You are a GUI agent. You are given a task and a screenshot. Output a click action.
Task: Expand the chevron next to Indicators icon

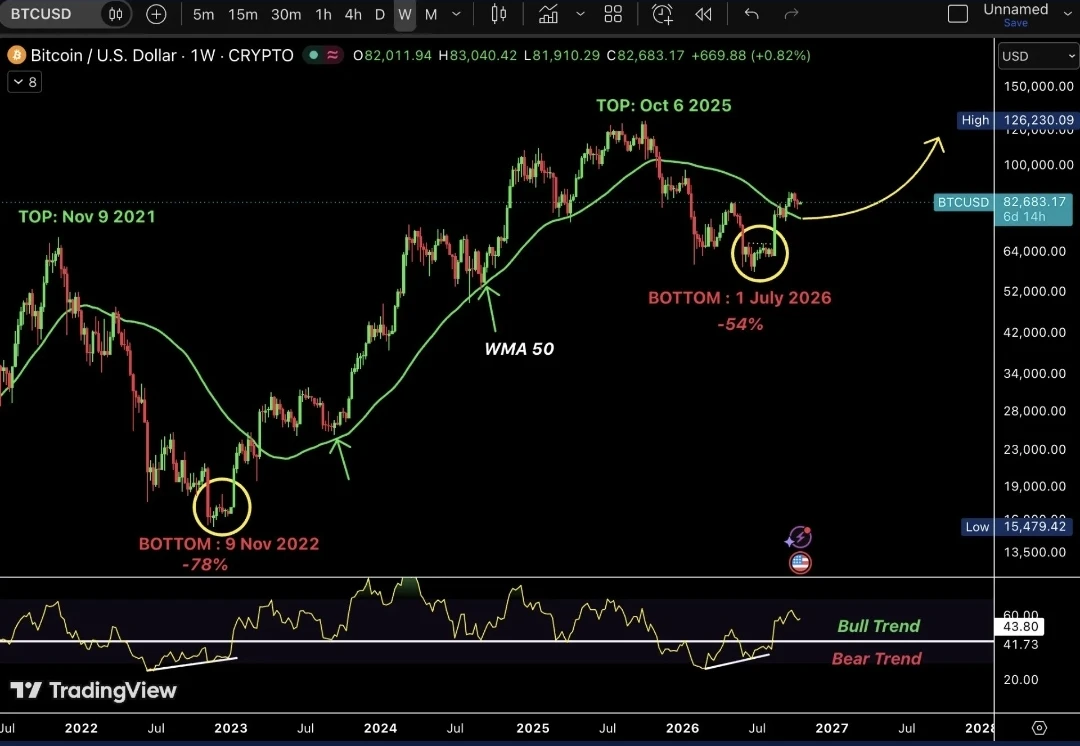pos(580,14)
